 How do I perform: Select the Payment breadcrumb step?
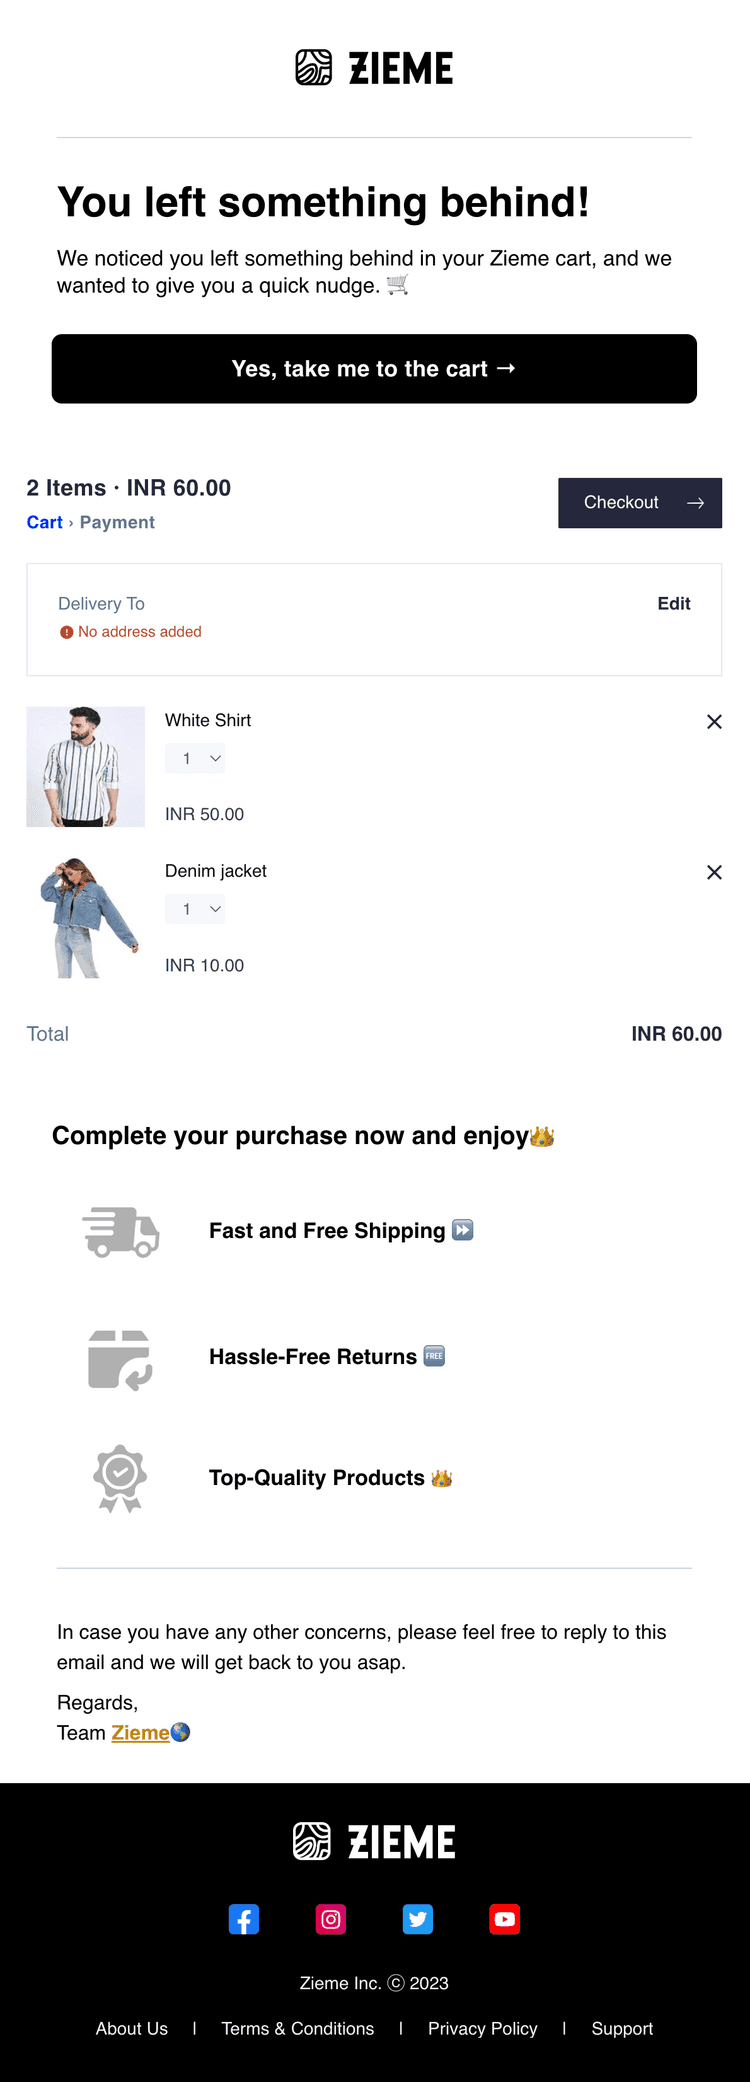pyautogui.click(x=117, y=522)
